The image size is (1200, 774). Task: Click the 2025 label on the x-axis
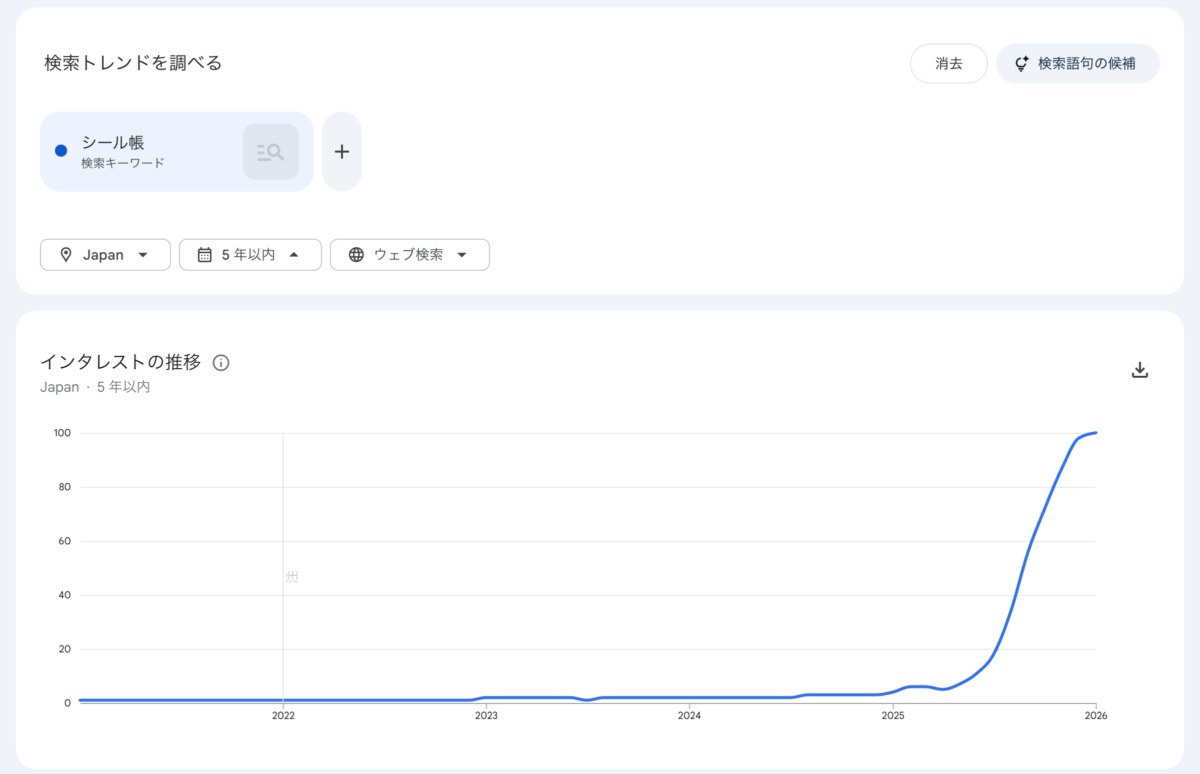tap(893, 716)
